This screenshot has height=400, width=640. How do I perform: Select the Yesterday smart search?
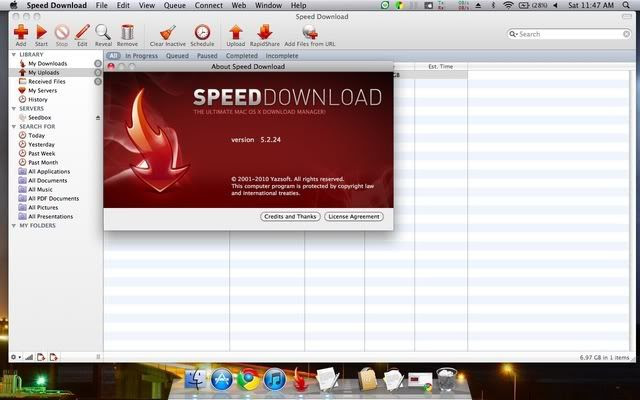tap(41, 144)
